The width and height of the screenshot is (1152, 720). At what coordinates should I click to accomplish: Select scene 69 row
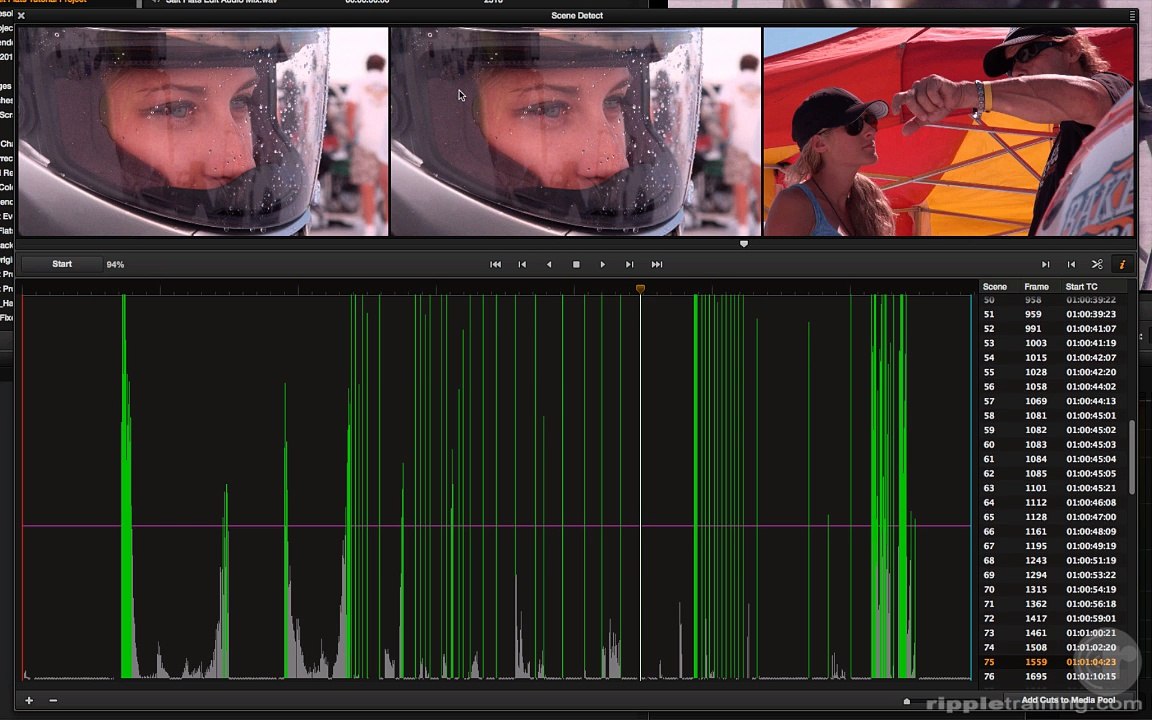[1054, 575]
